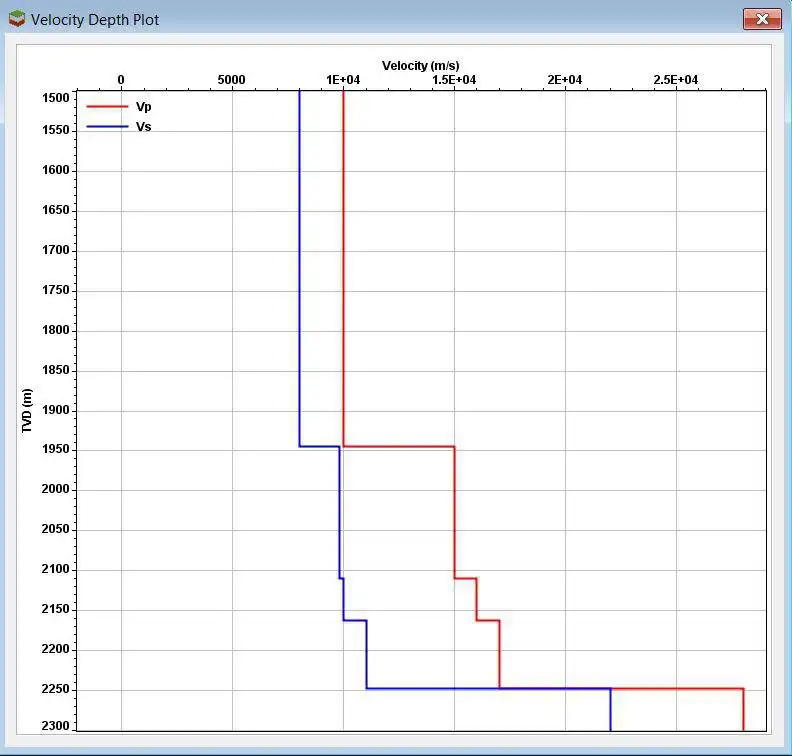The image size is (792, 756).
Task: Select the Vs legend label
Action: pyautogui.click(x=143, y=127)
